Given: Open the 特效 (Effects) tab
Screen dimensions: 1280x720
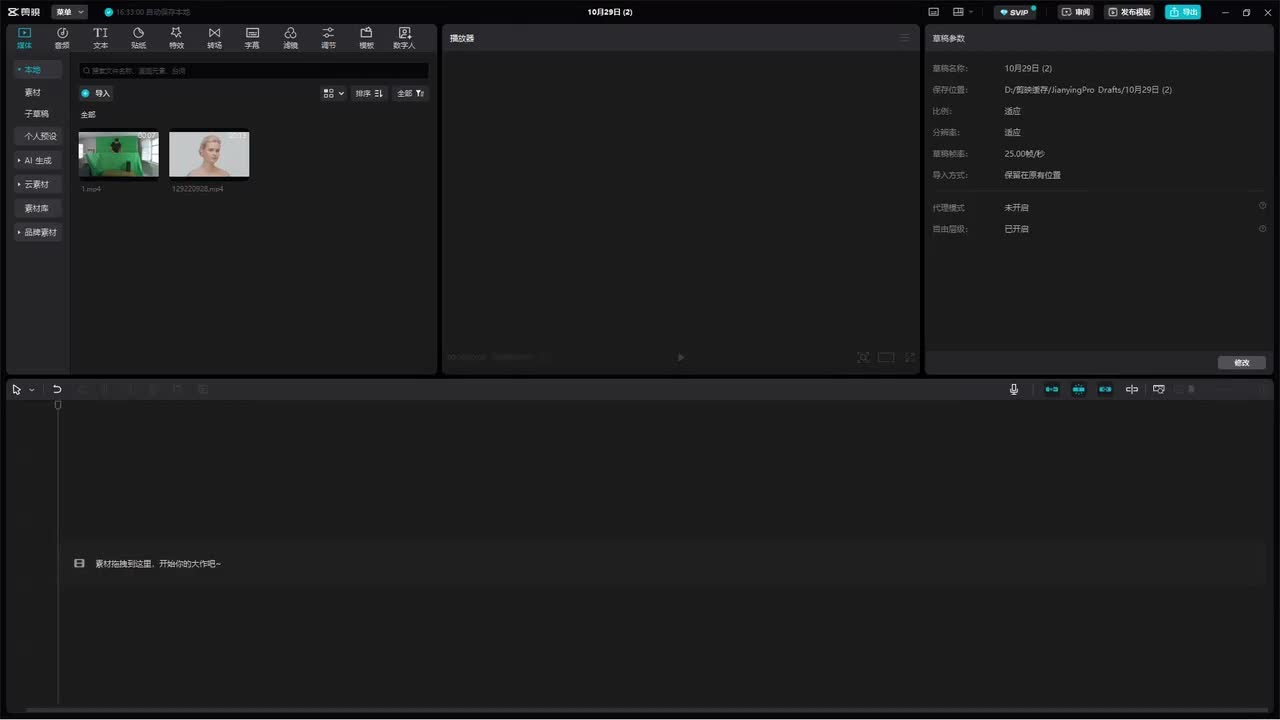Looking at the screenshot, I should (176, 38).
